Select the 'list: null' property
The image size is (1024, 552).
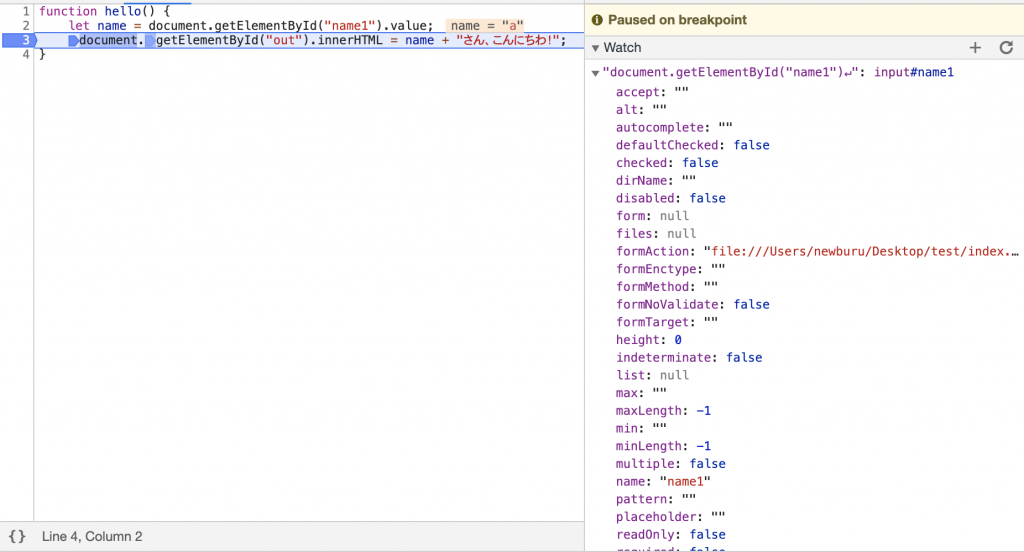coord(652,375)
